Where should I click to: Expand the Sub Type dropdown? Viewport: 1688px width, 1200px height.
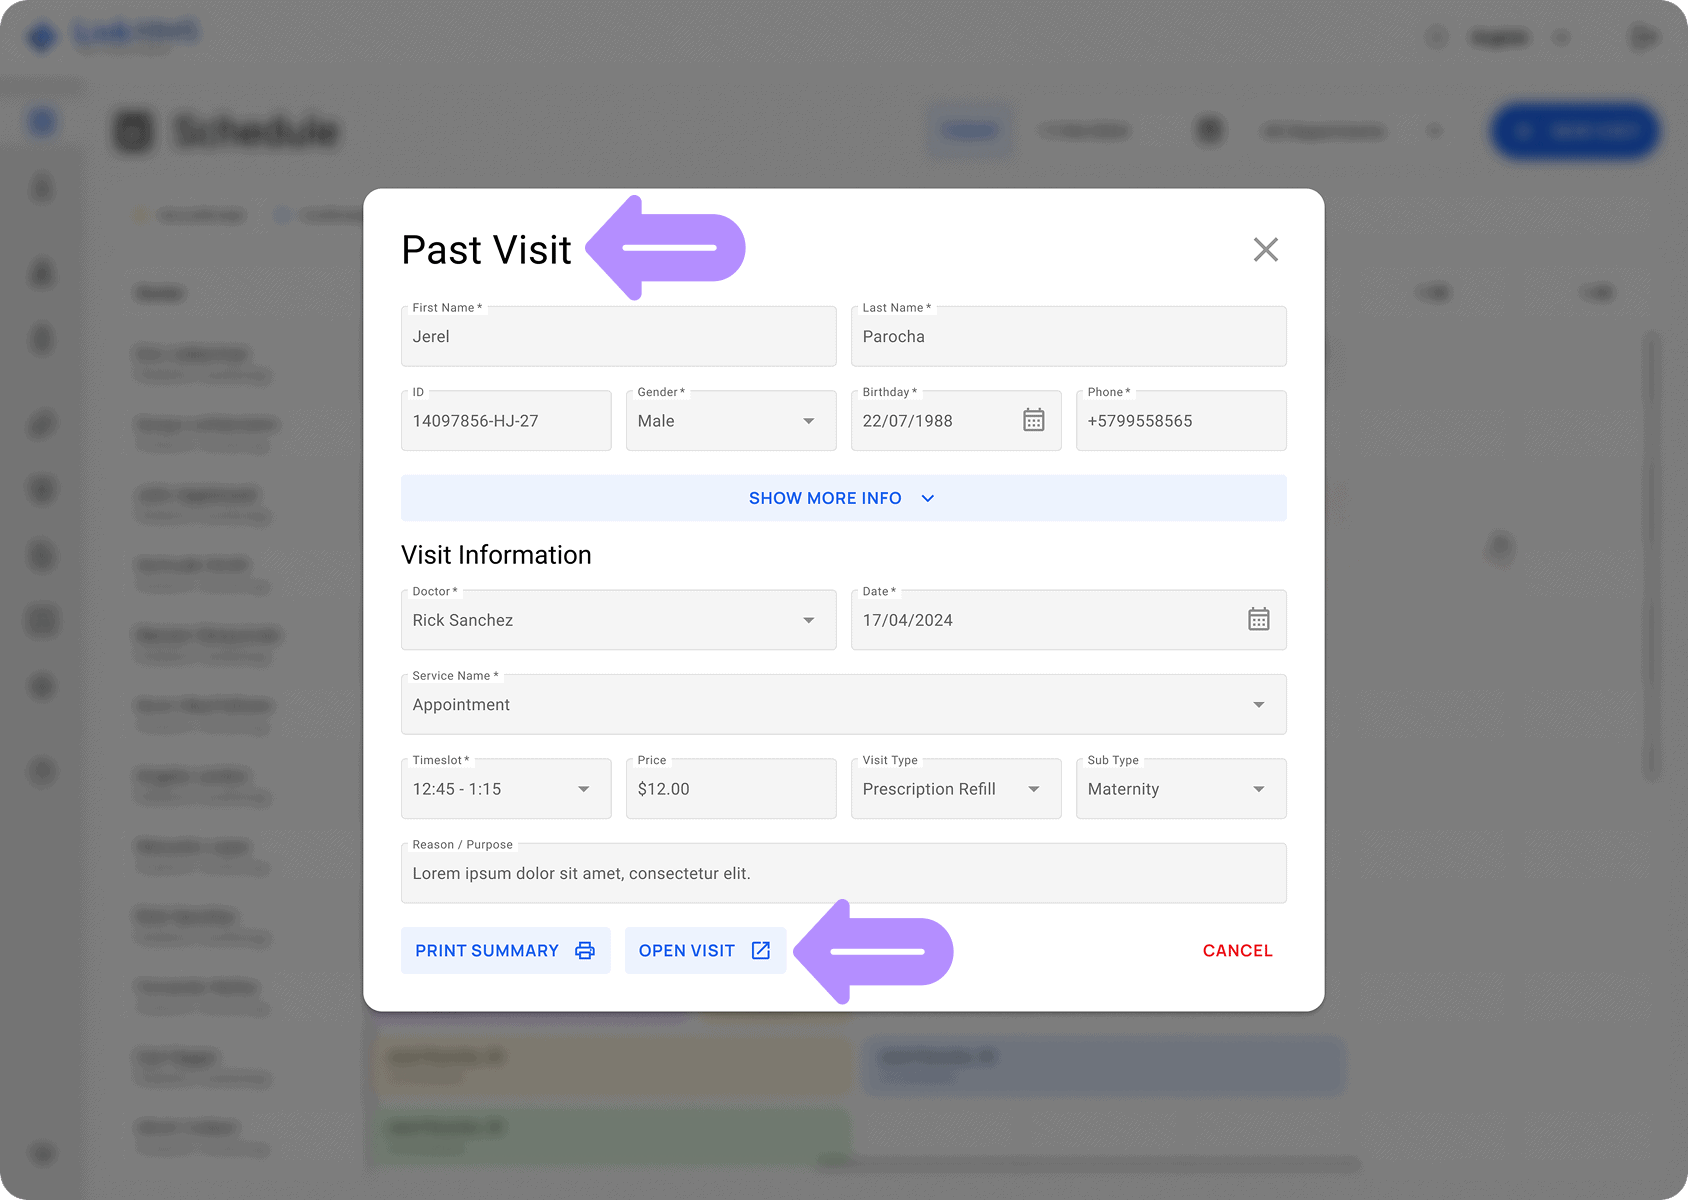point(1258,789)
